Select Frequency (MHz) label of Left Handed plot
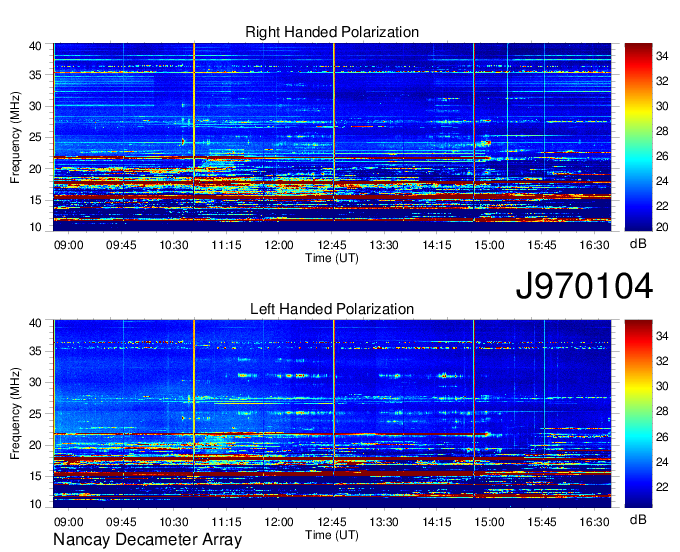Viewport: 680px width, 552px height. tap(15, 414)
